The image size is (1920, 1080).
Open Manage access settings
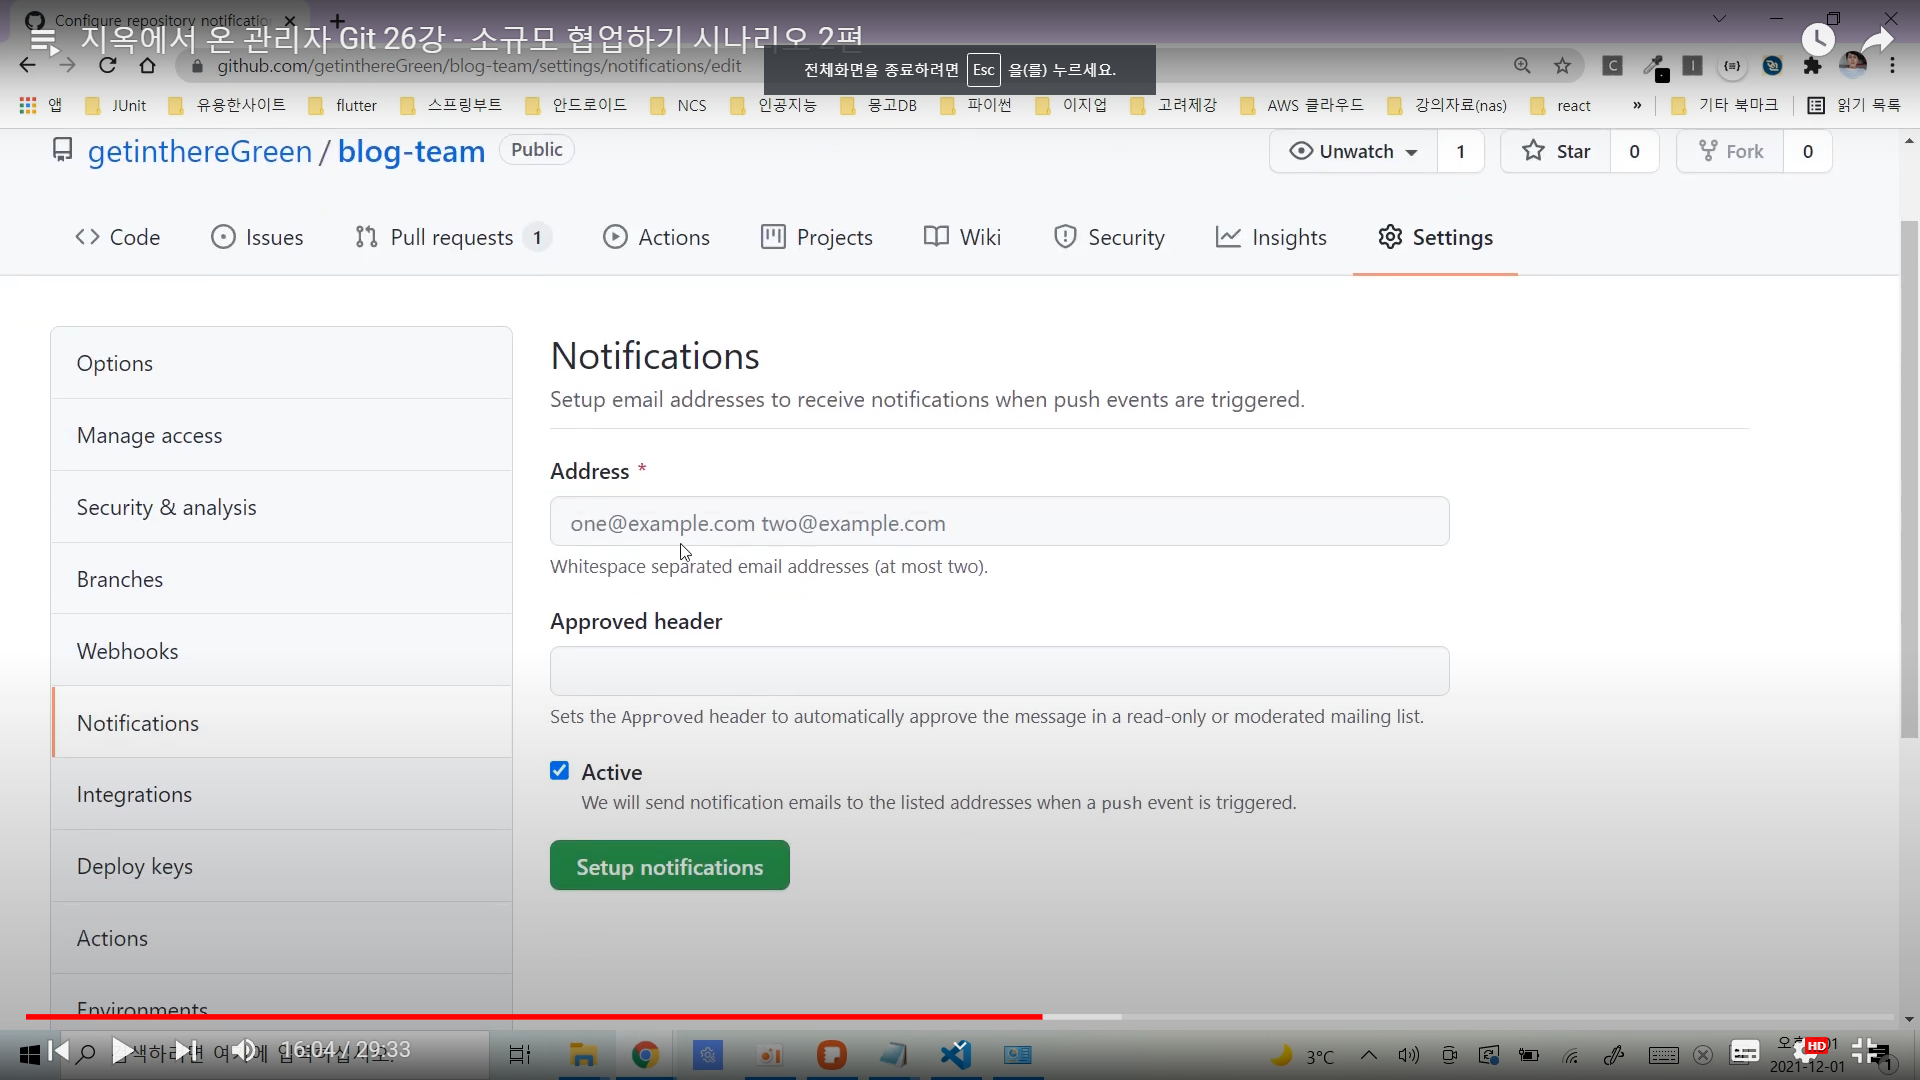point(282,435)
